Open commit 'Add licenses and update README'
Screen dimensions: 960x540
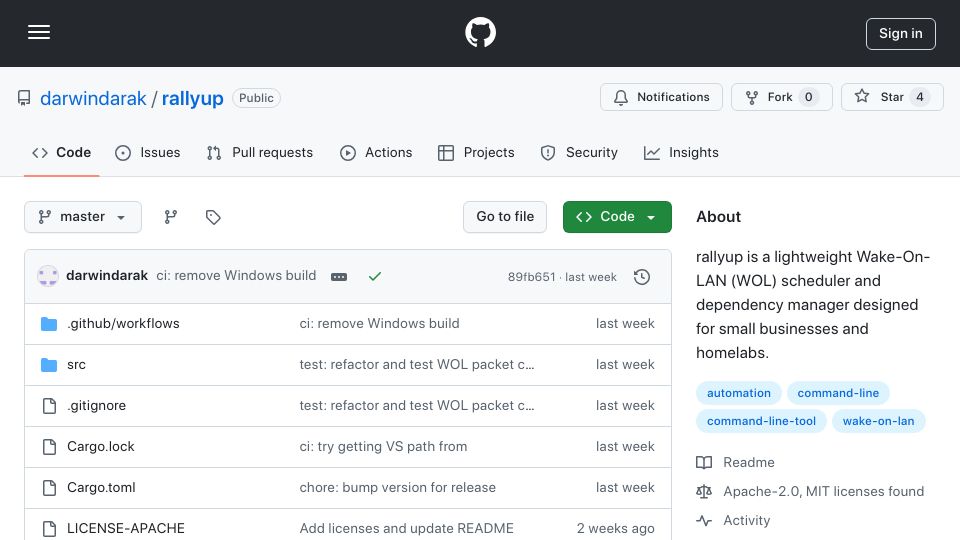[407, 528]
